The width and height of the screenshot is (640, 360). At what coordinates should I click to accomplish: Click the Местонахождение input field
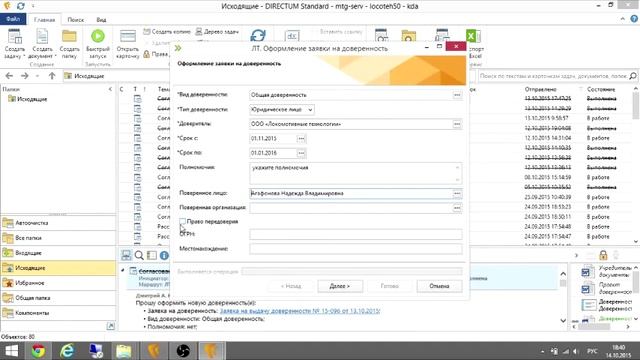(x=356, y=249)
